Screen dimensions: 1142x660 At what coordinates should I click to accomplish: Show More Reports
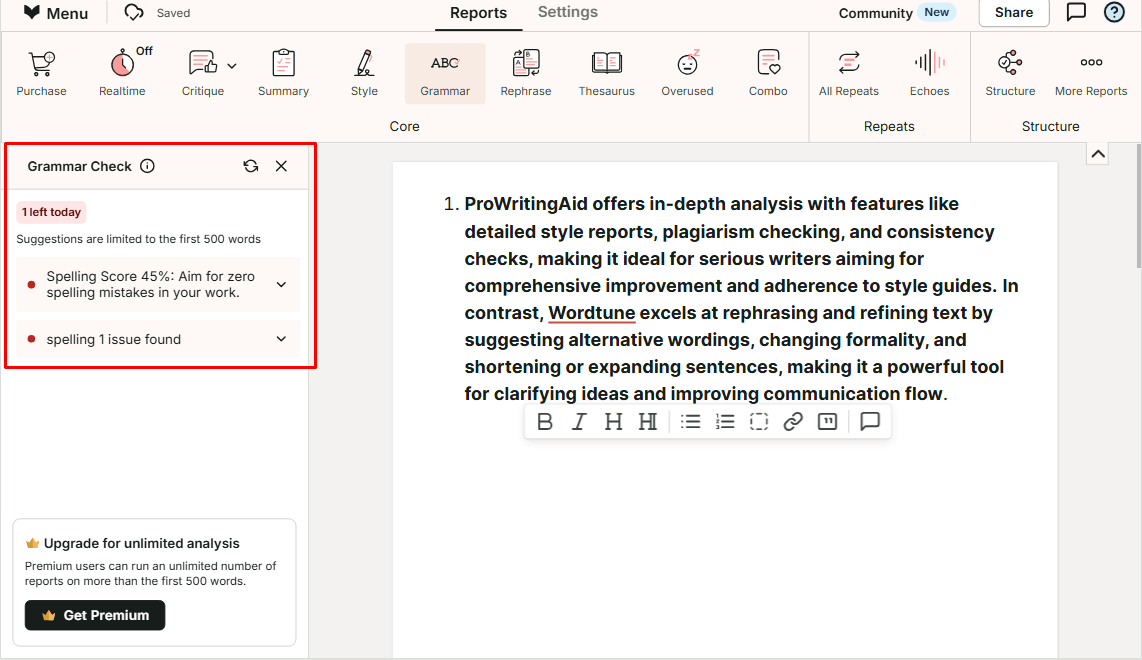1091,73
